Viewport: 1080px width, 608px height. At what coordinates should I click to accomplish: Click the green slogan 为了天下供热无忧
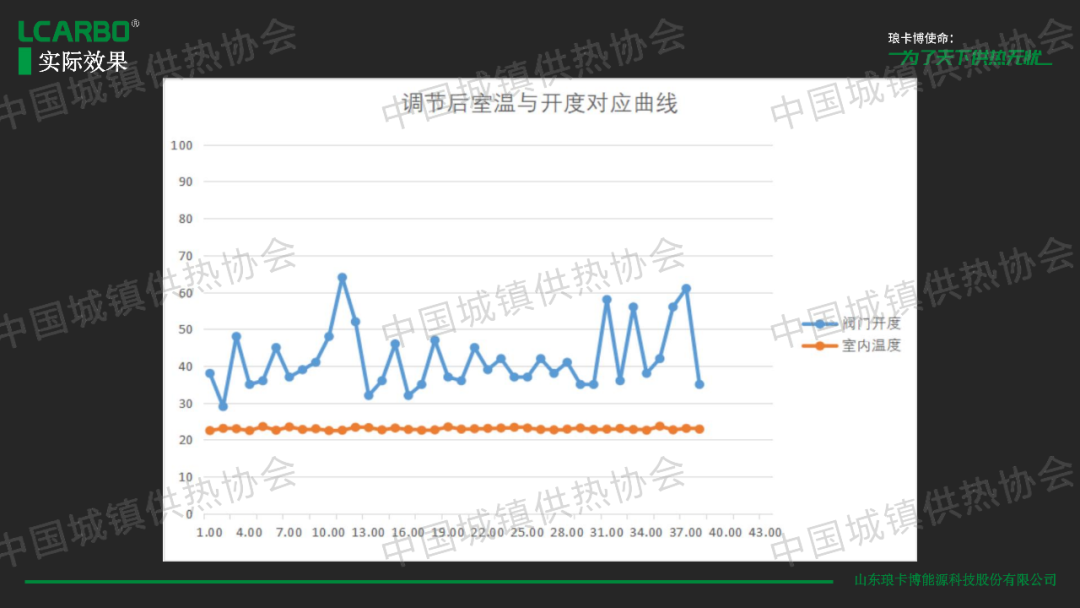pos(969,58)
